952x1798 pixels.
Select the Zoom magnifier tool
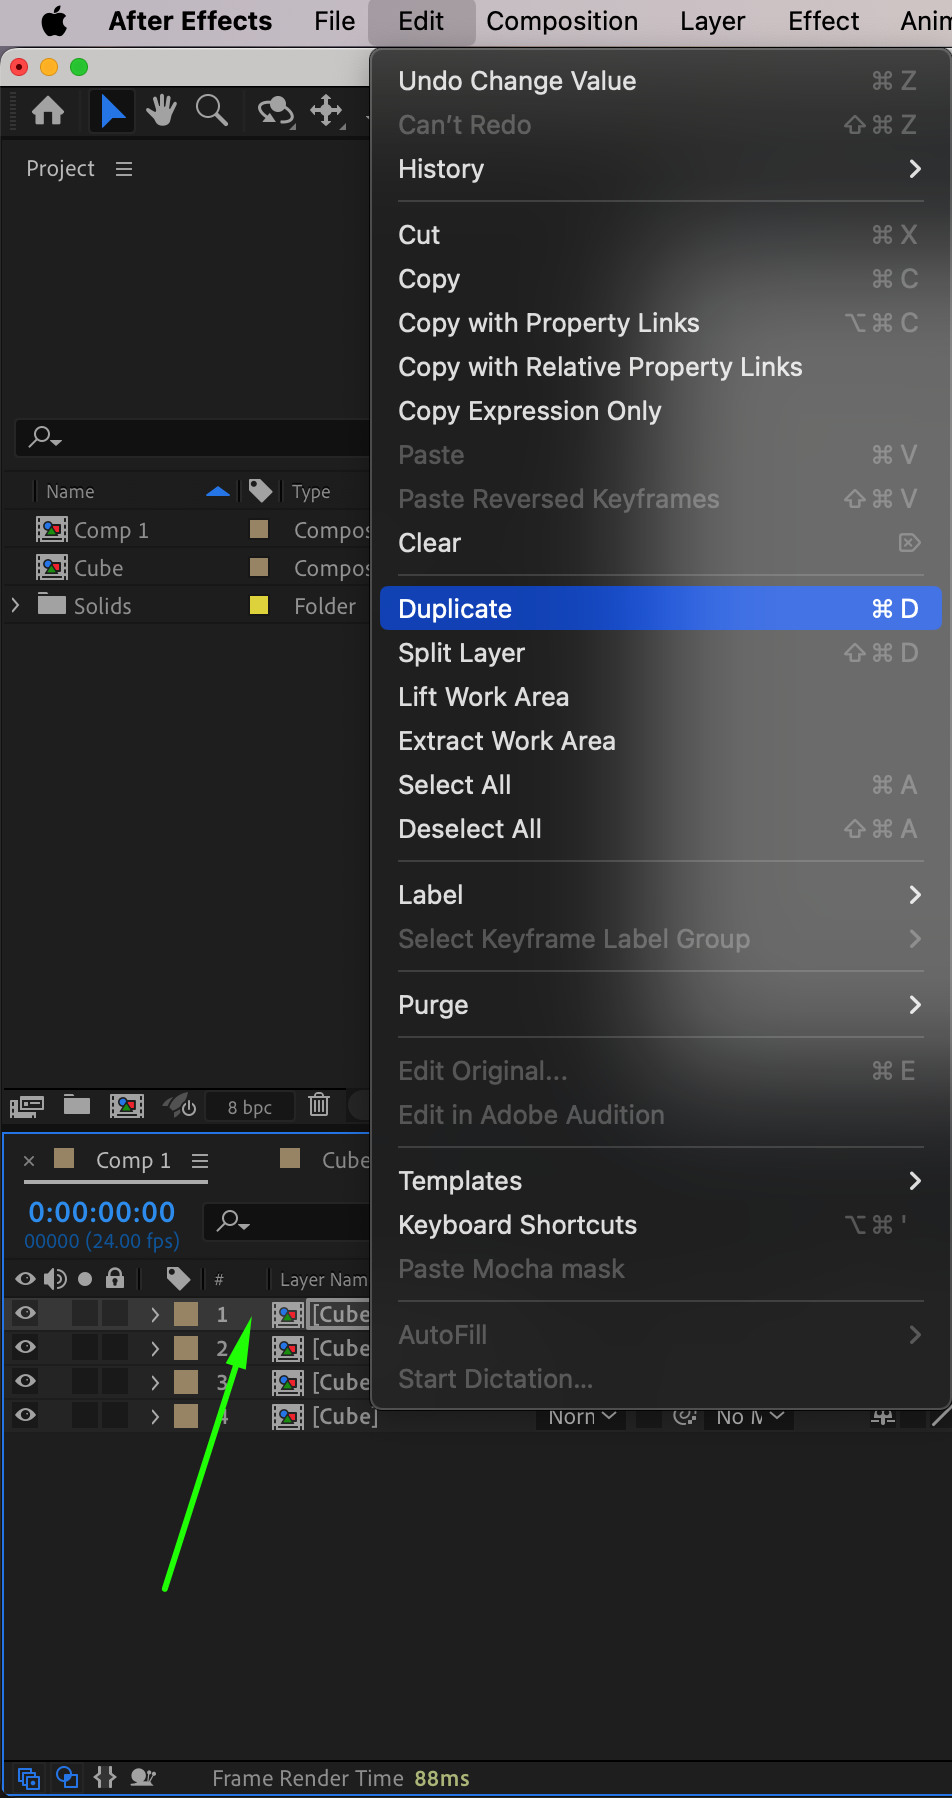coord(211,110)
